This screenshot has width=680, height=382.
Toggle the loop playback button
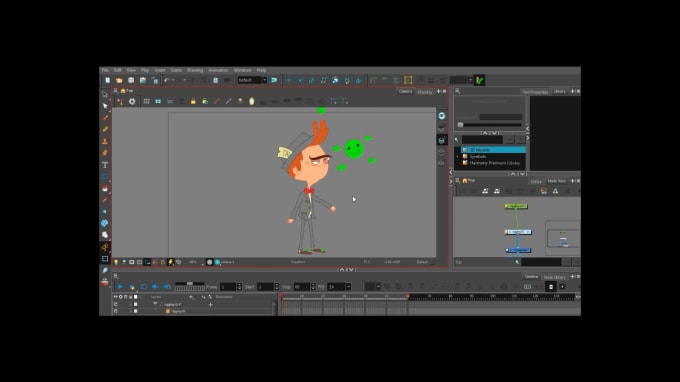point(144,287)
